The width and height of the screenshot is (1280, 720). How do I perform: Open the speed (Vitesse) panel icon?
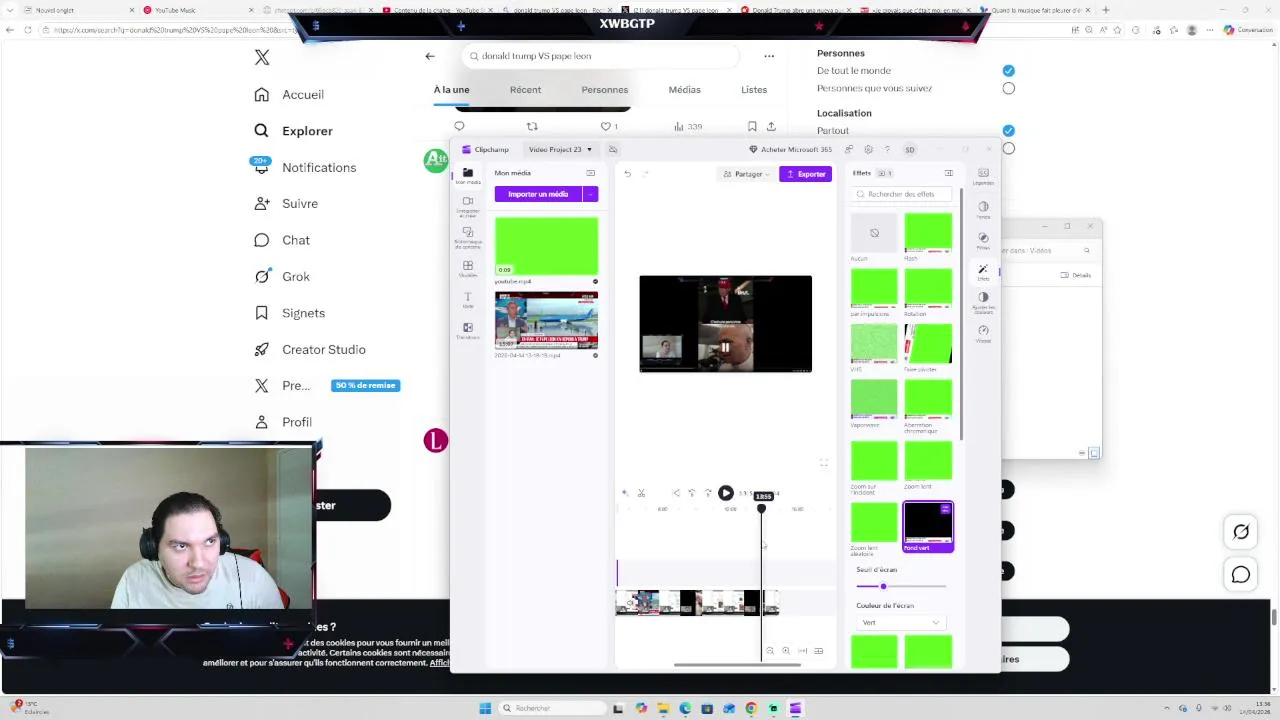[983, 330]
